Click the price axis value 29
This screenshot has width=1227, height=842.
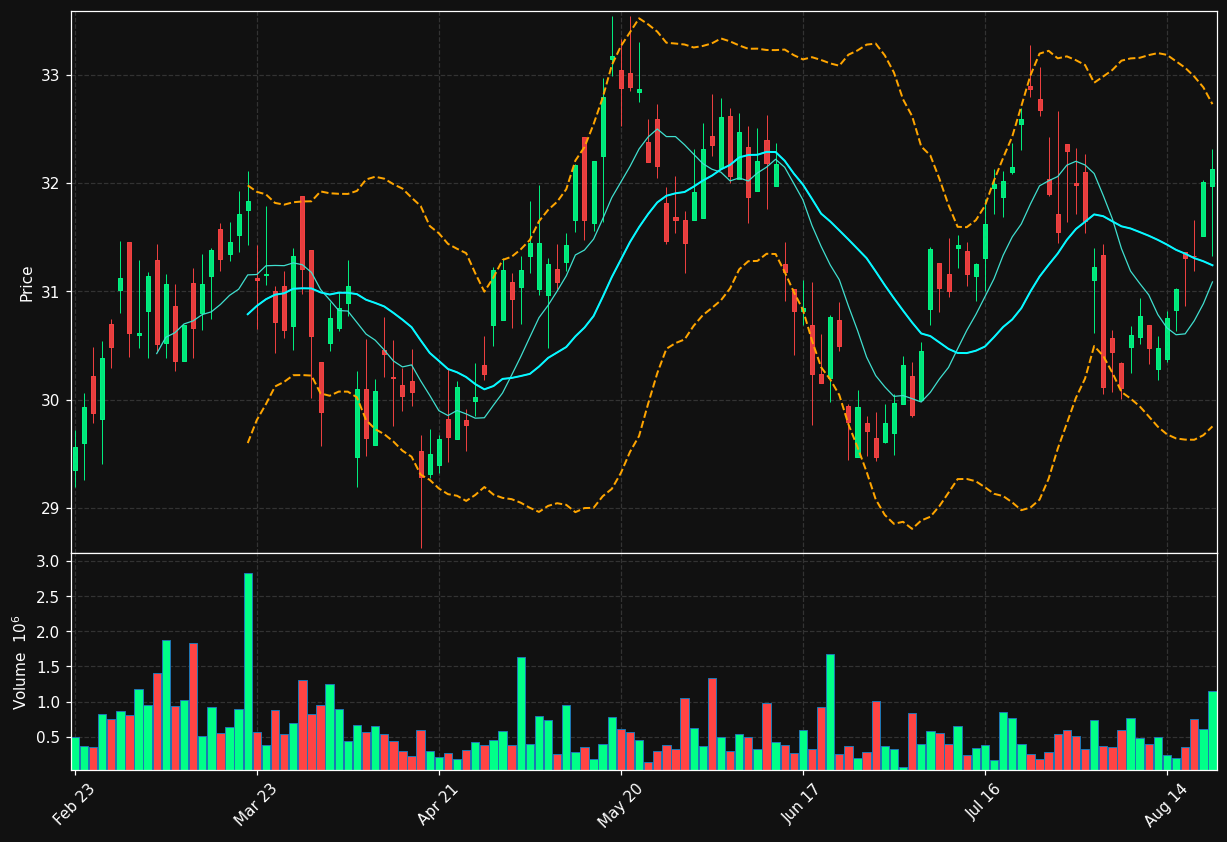[x=51, y=509]
